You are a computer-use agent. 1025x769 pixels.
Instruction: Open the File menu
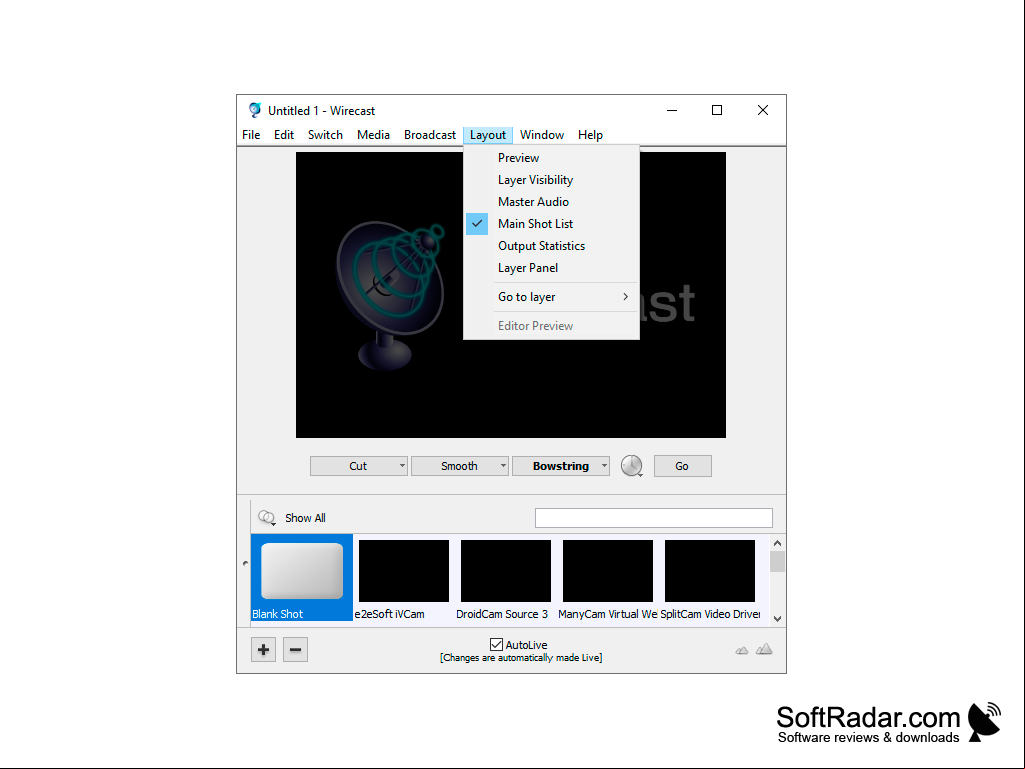click(251, 135)
